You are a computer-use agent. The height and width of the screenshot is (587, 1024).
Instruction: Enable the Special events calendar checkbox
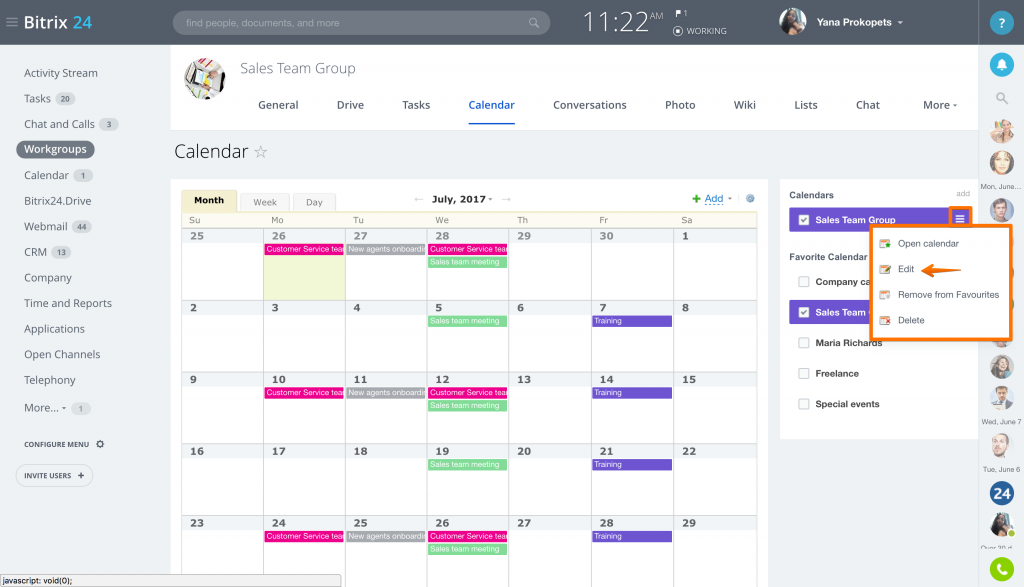pyautogui.click(x=803, y=404)
